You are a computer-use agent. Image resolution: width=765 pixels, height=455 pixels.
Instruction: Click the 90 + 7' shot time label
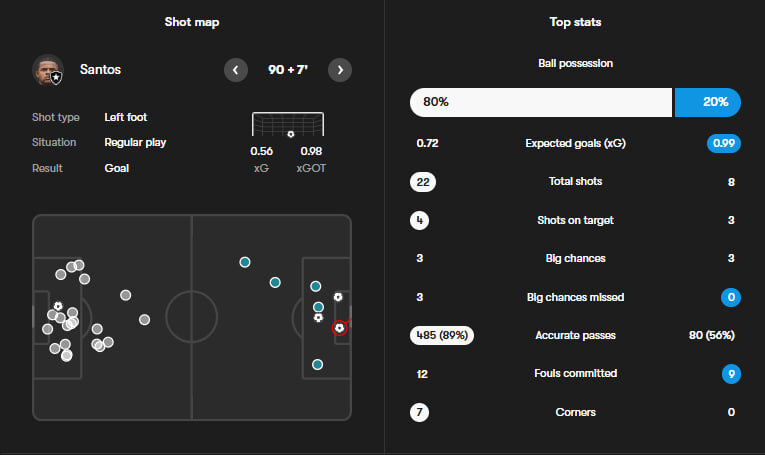[288, 70]
